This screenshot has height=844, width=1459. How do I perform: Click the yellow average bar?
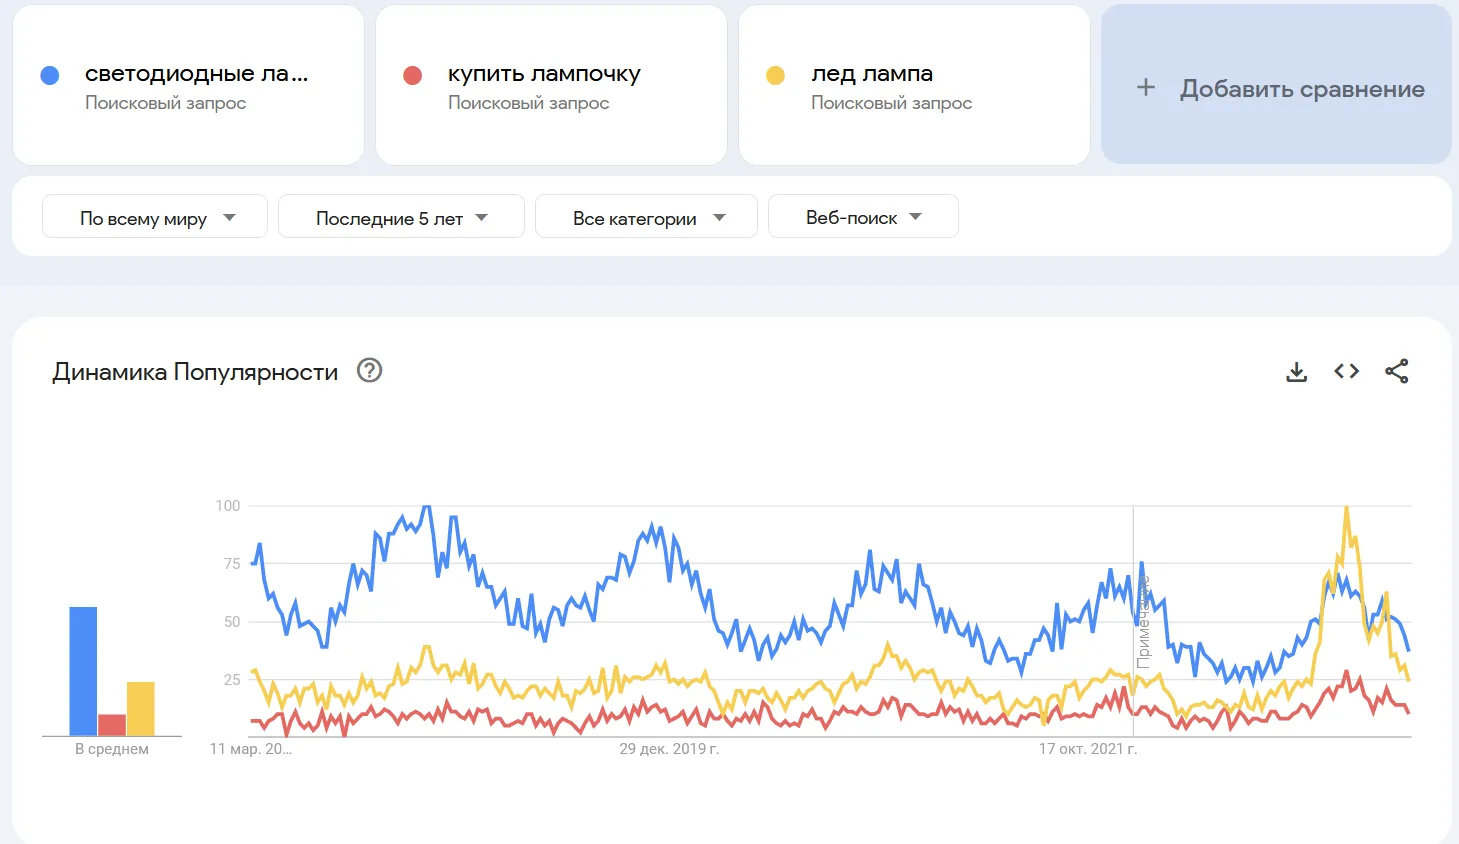click(x=141, y=708)
